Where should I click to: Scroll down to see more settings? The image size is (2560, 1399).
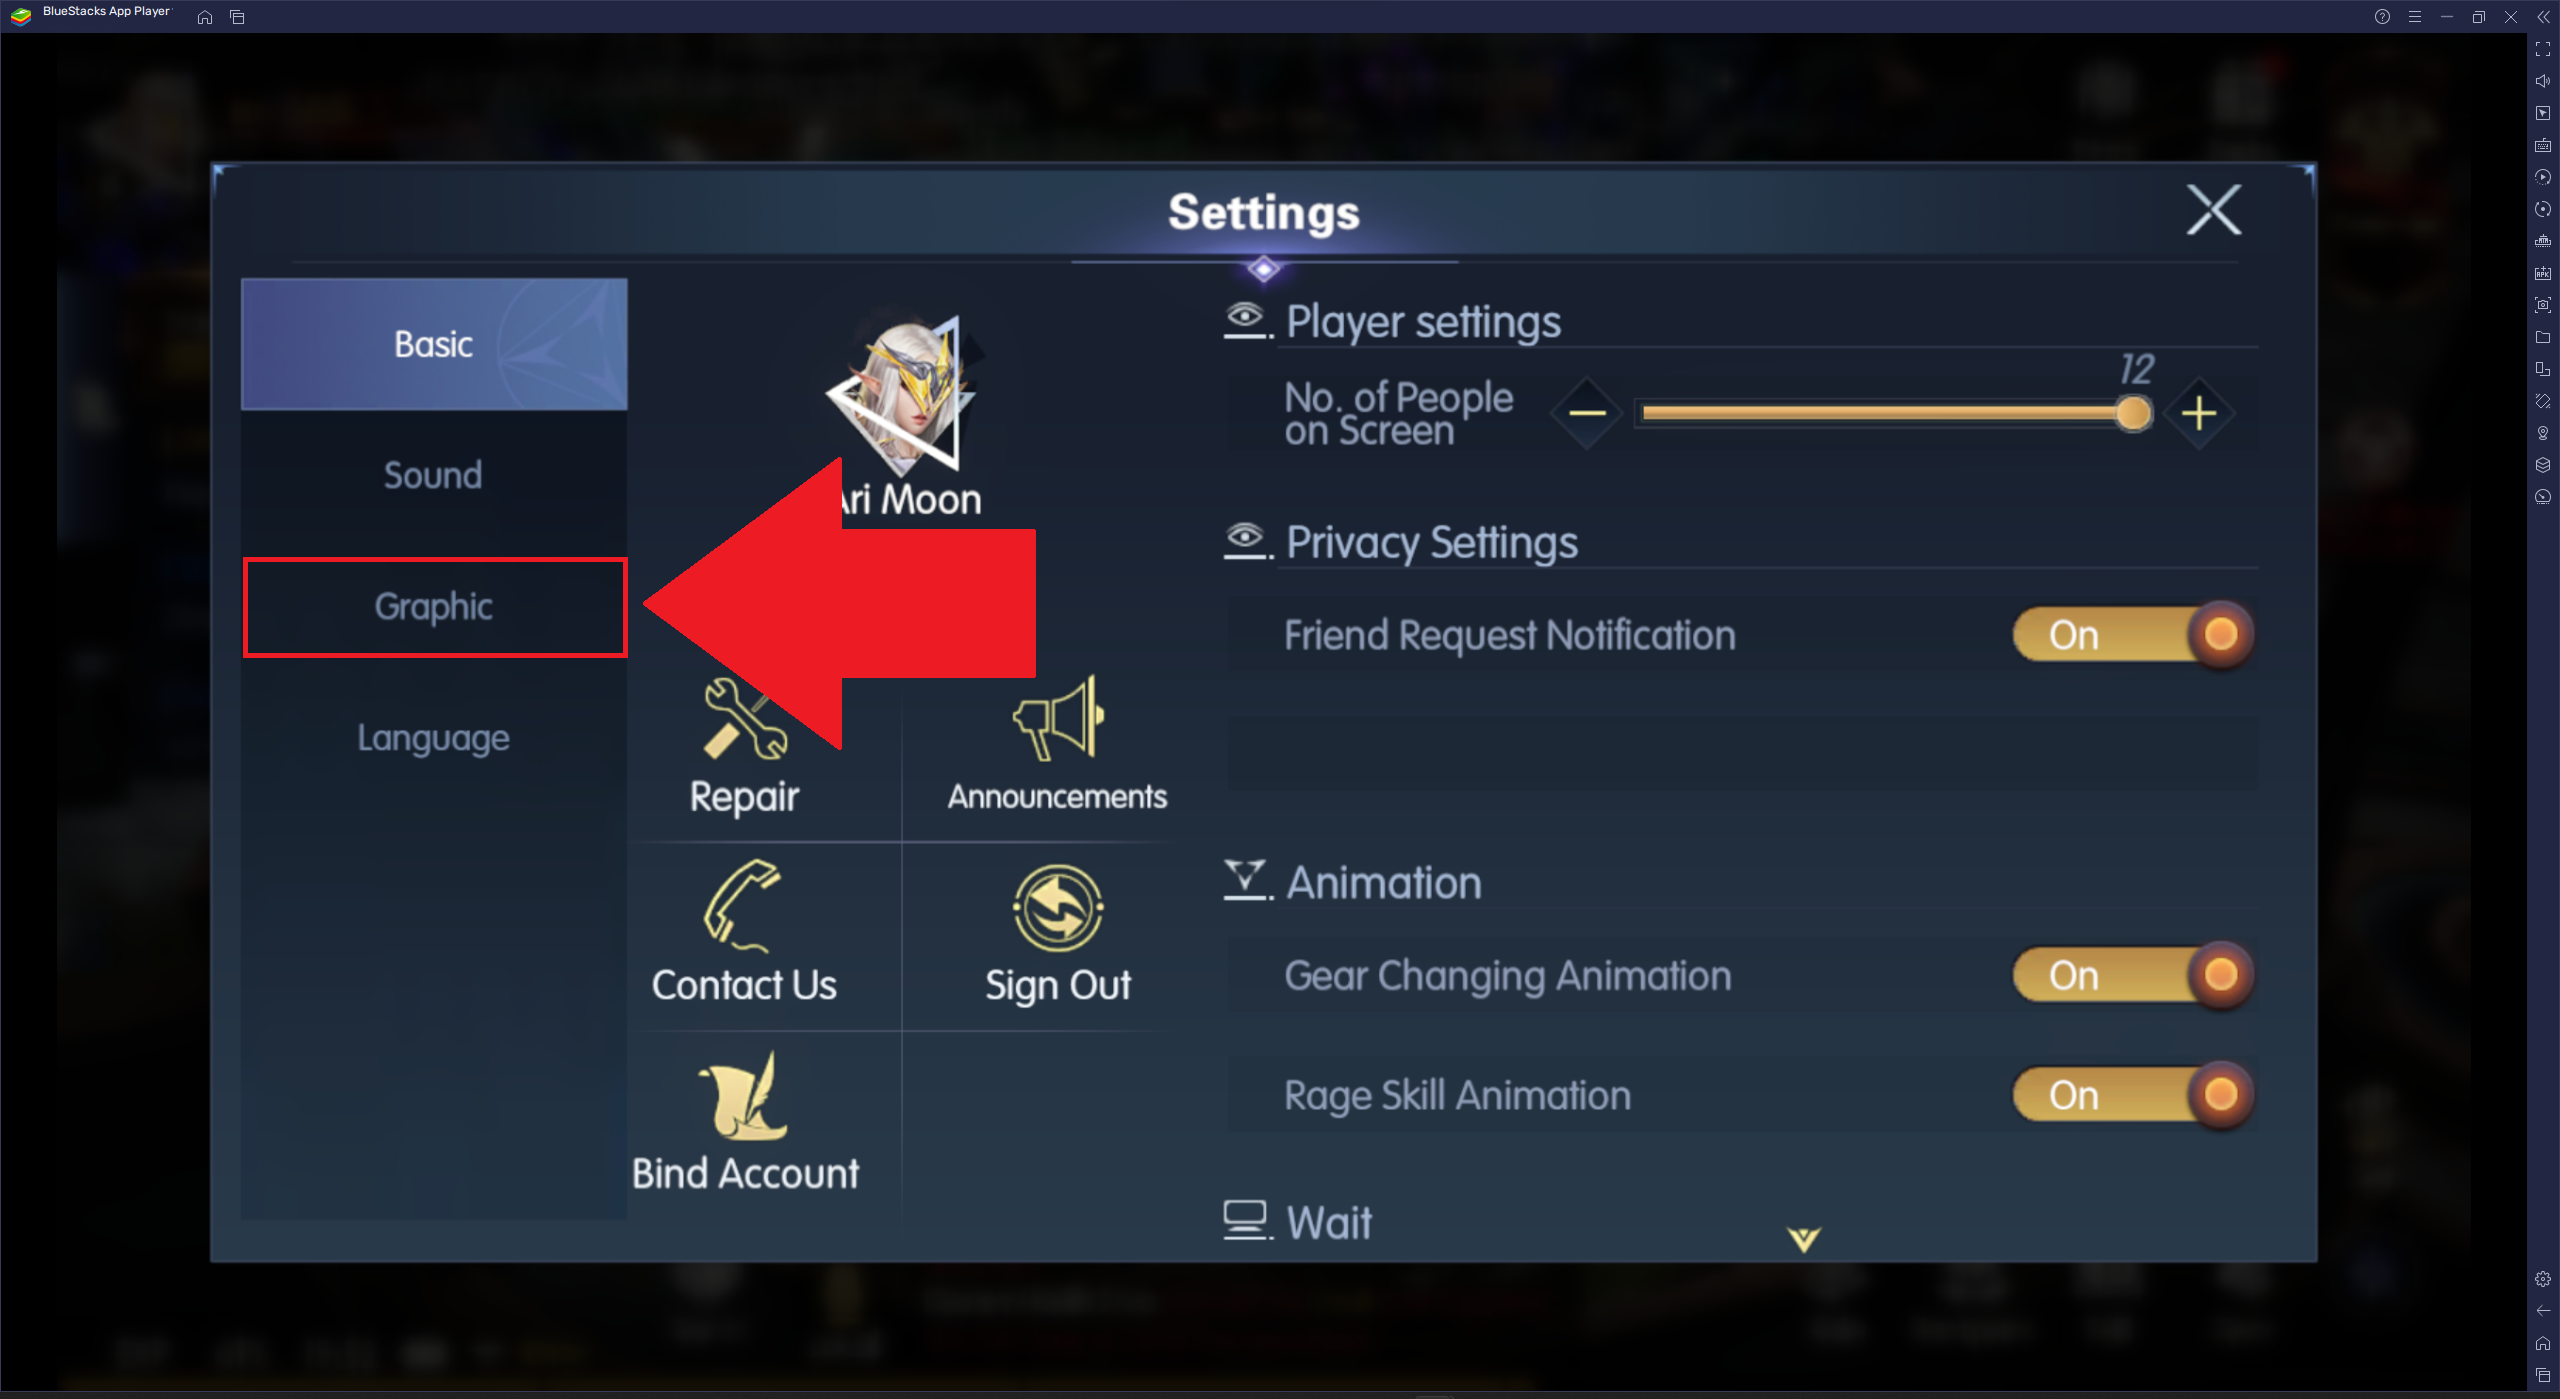[1802, 1239]
